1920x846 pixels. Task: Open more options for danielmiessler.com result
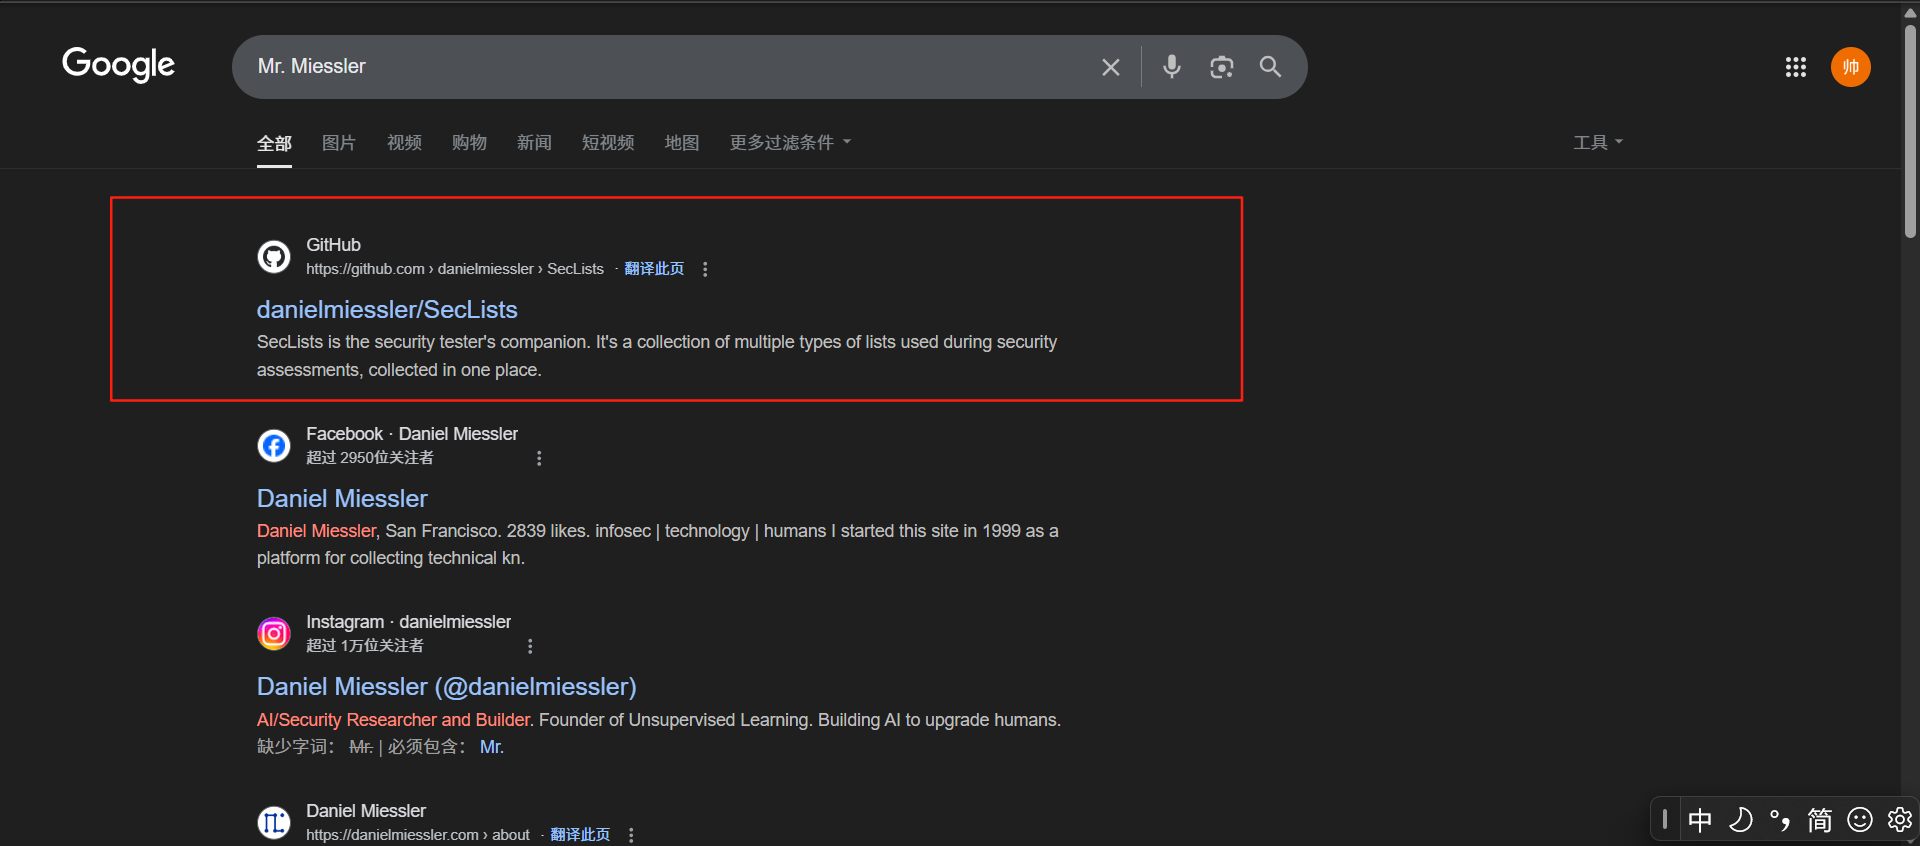(631, 835)
